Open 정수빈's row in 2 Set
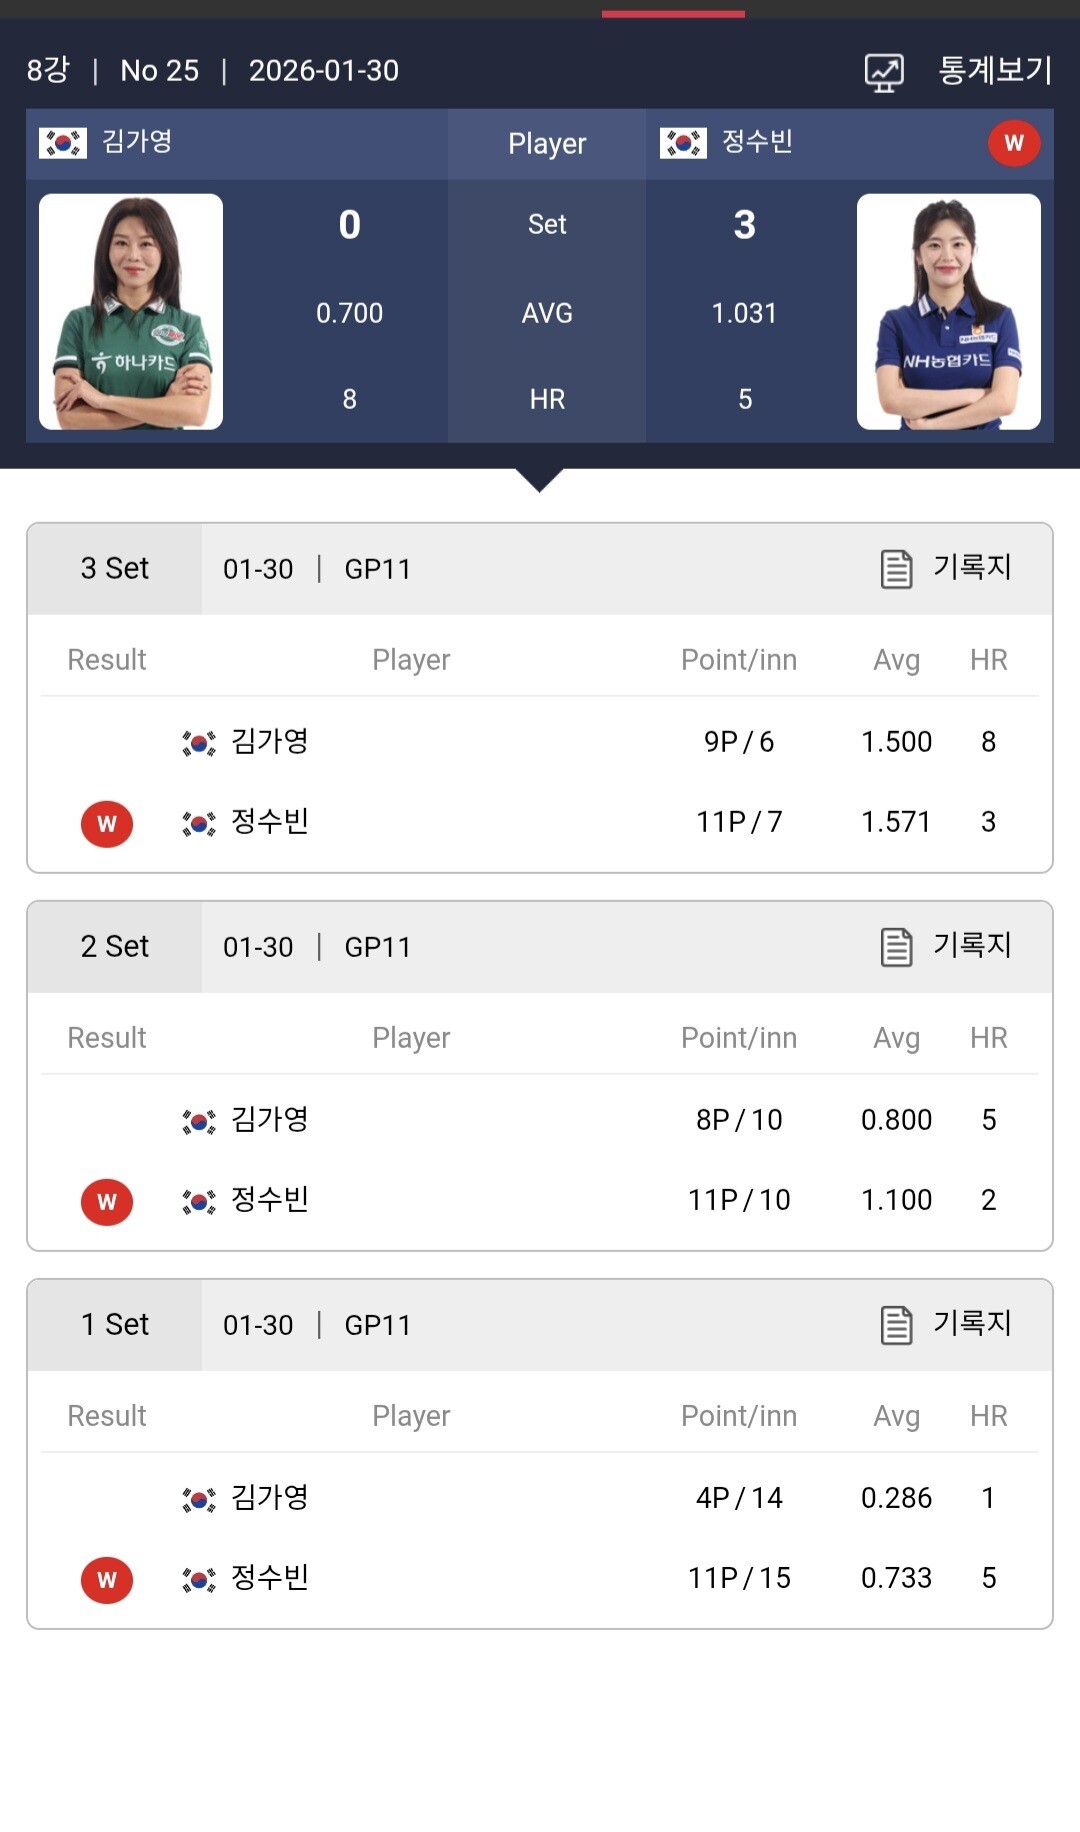This screenshot has width=1080, height=1832. [x=540, y=1200]
